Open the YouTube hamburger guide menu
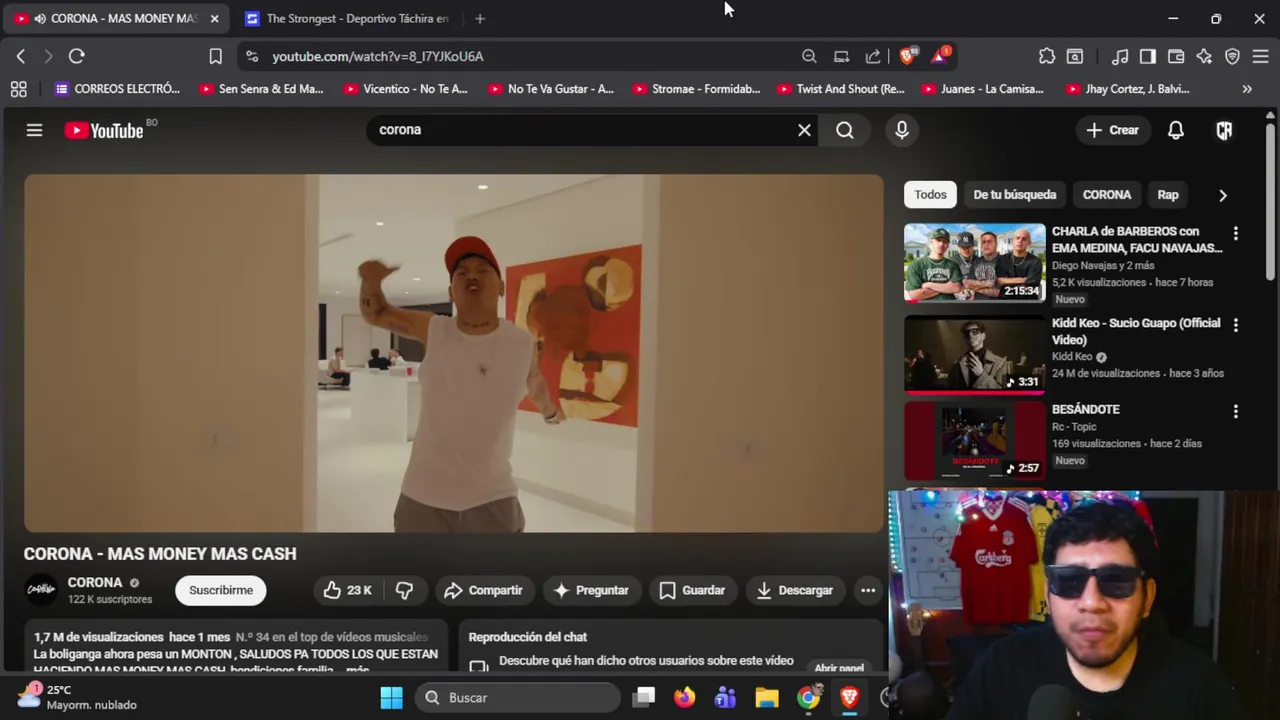The width and height of the screenshot is (1280, 720). pyautogui.click(x=34, y=130)
